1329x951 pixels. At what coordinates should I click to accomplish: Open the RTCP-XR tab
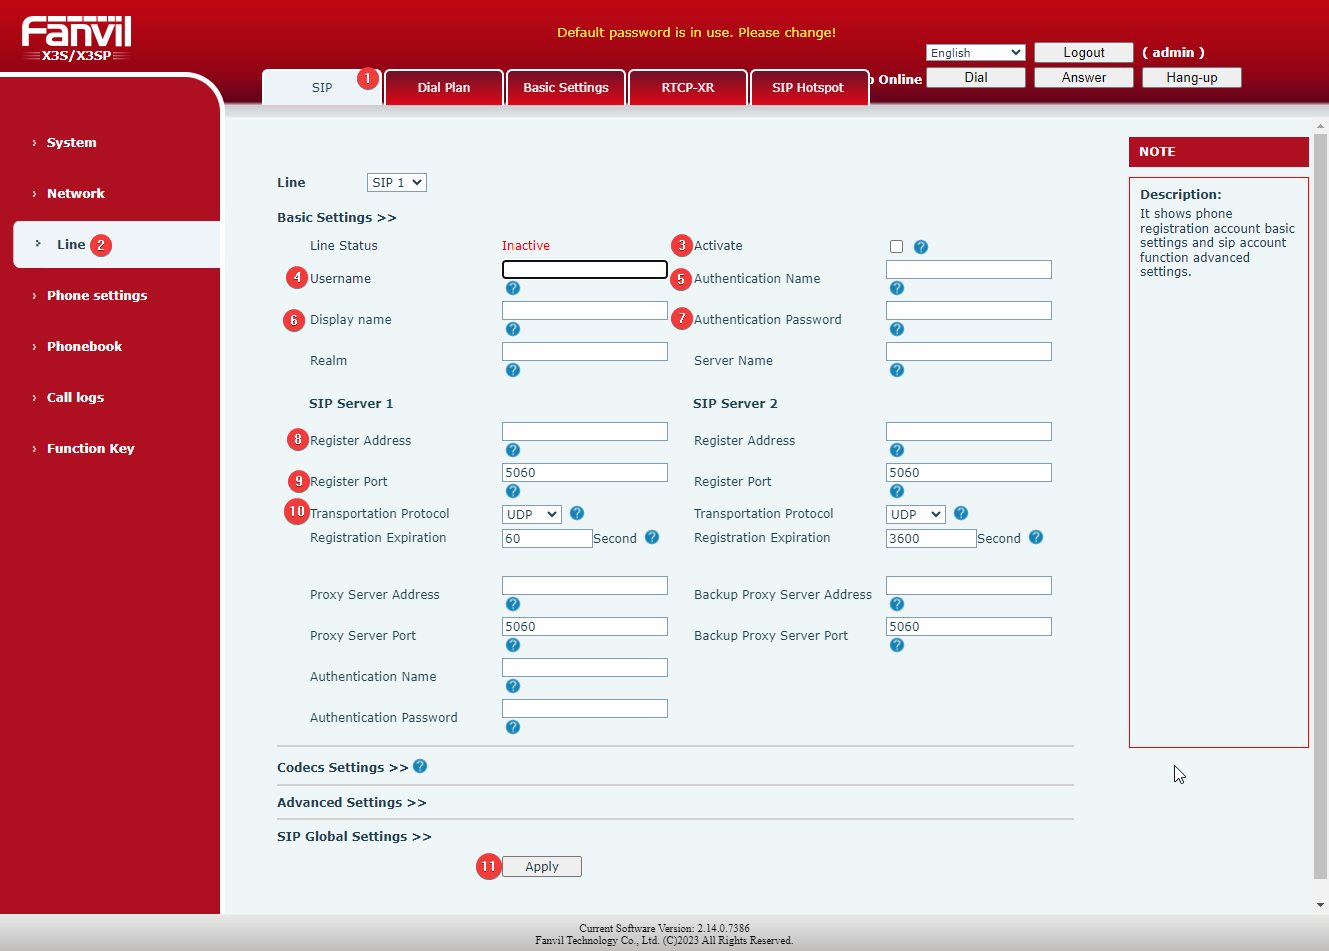[x=687, y=88]
